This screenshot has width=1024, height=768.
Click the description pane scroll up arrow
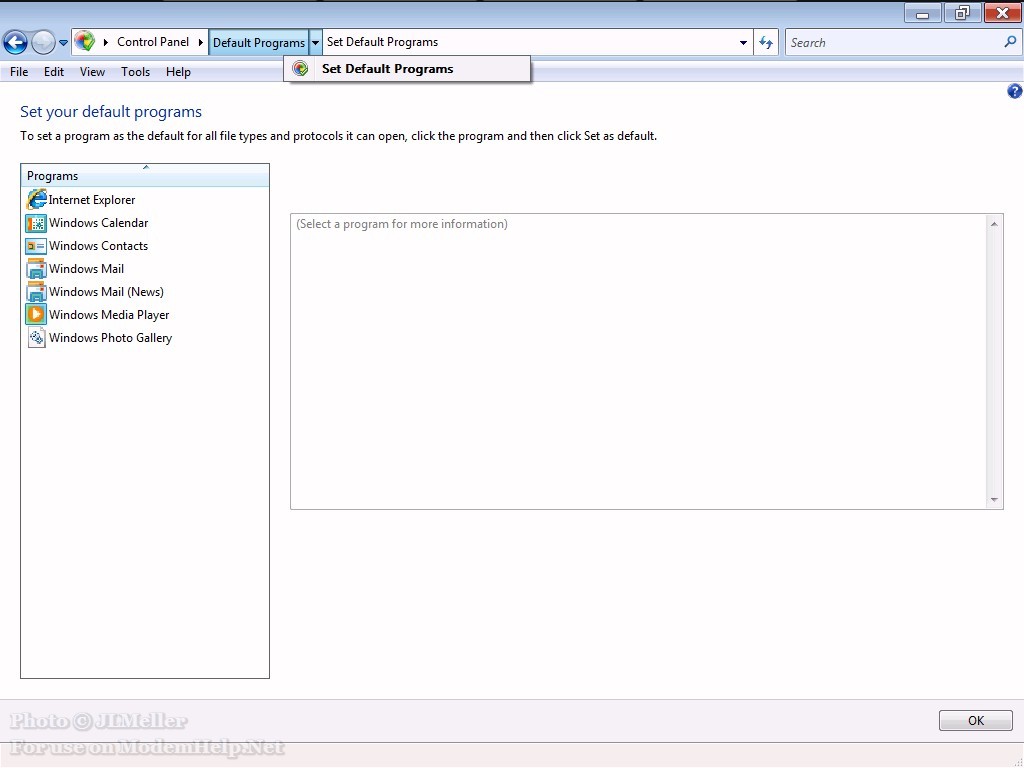(994, 224)
